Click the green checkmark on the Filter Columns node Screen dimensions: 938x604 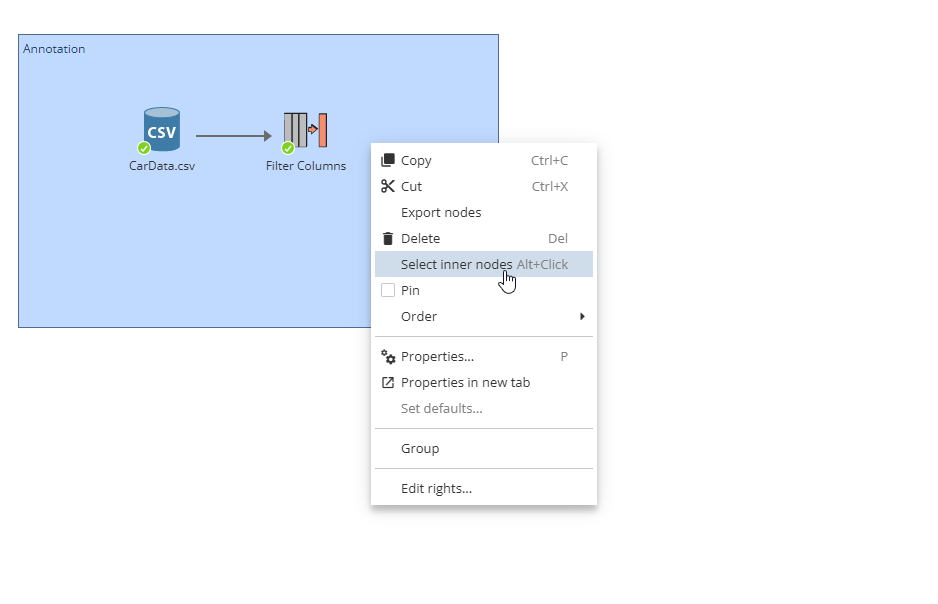coord(288,146)
